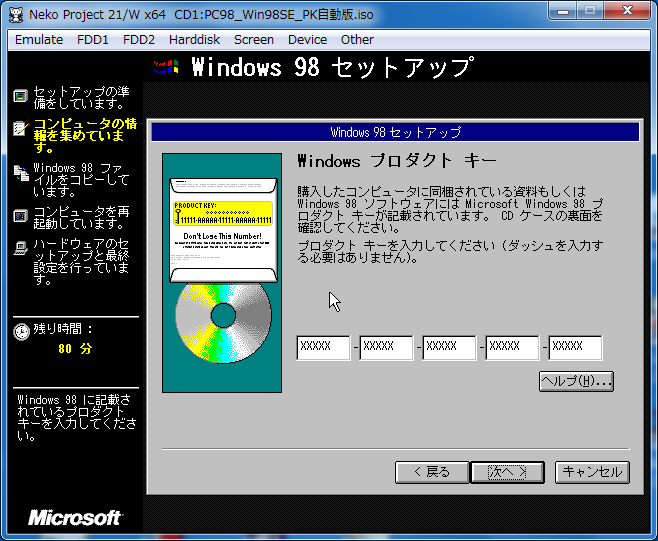The height and width of the screenshot is (541, 658).
Task: Click the setup preparation step icon
Action: pos(20,96)
